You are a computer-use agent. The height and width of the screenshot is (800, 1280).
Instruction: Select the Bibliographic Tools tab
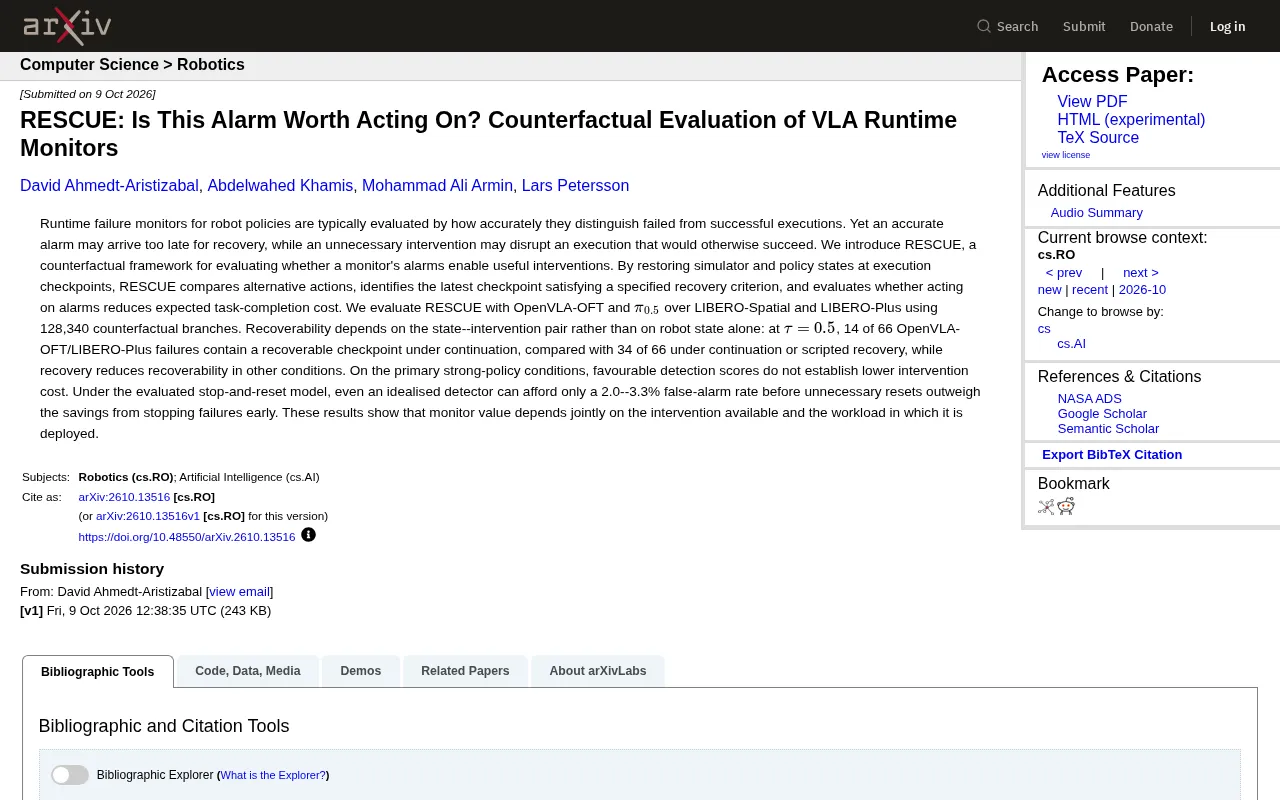pos(98,672)
